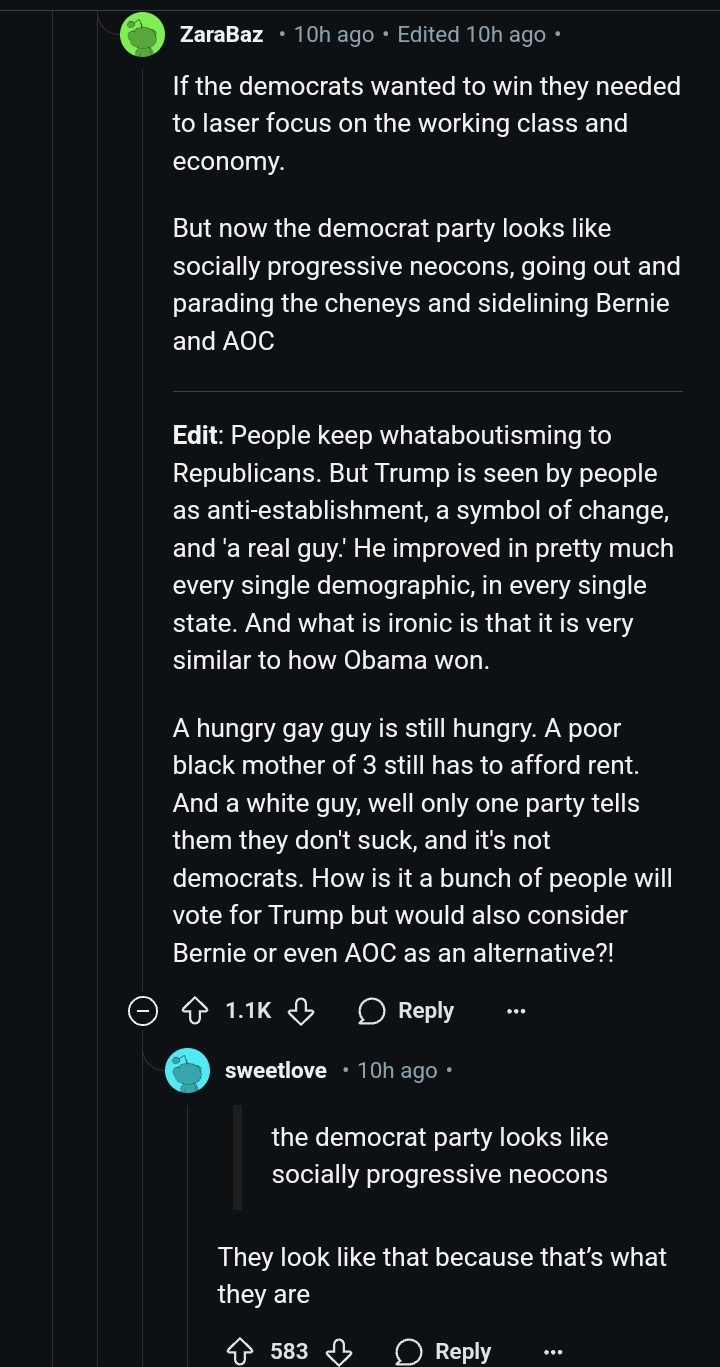Screen dimensions: 720x1367
Task: Open more options for ZaraBaz's comment
Action: pyautogui.click(x=515, y=1011)
